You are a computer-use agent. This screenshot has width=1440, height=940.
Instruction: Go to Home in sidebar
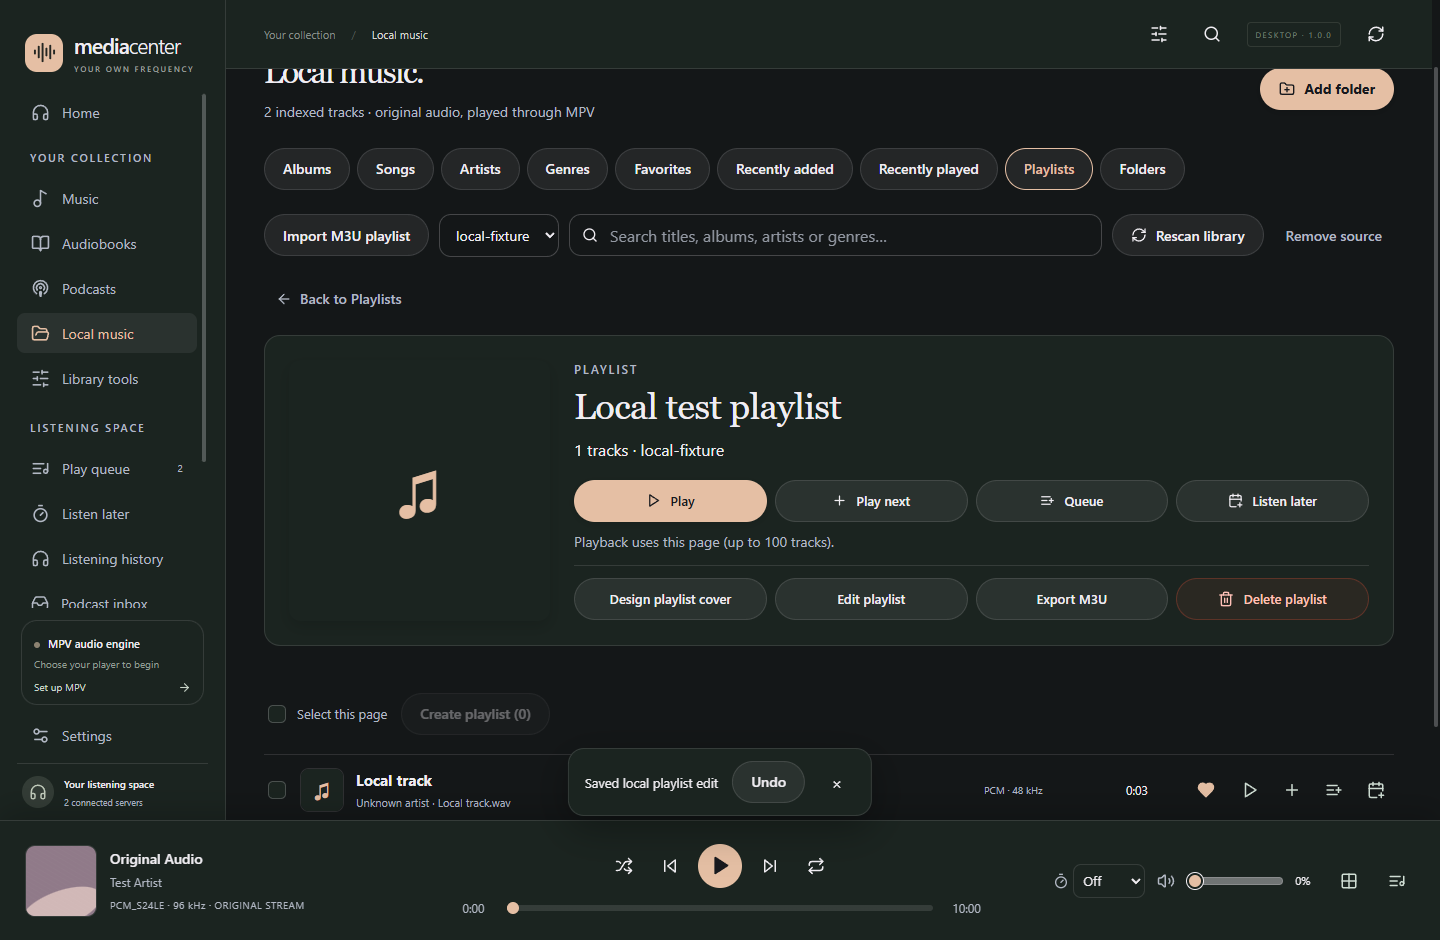coord(107,113)
